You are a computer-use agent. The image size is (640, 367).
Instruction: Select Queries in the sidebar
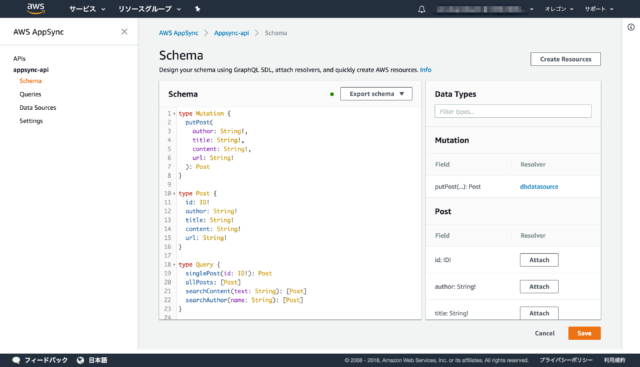(30, 94)
